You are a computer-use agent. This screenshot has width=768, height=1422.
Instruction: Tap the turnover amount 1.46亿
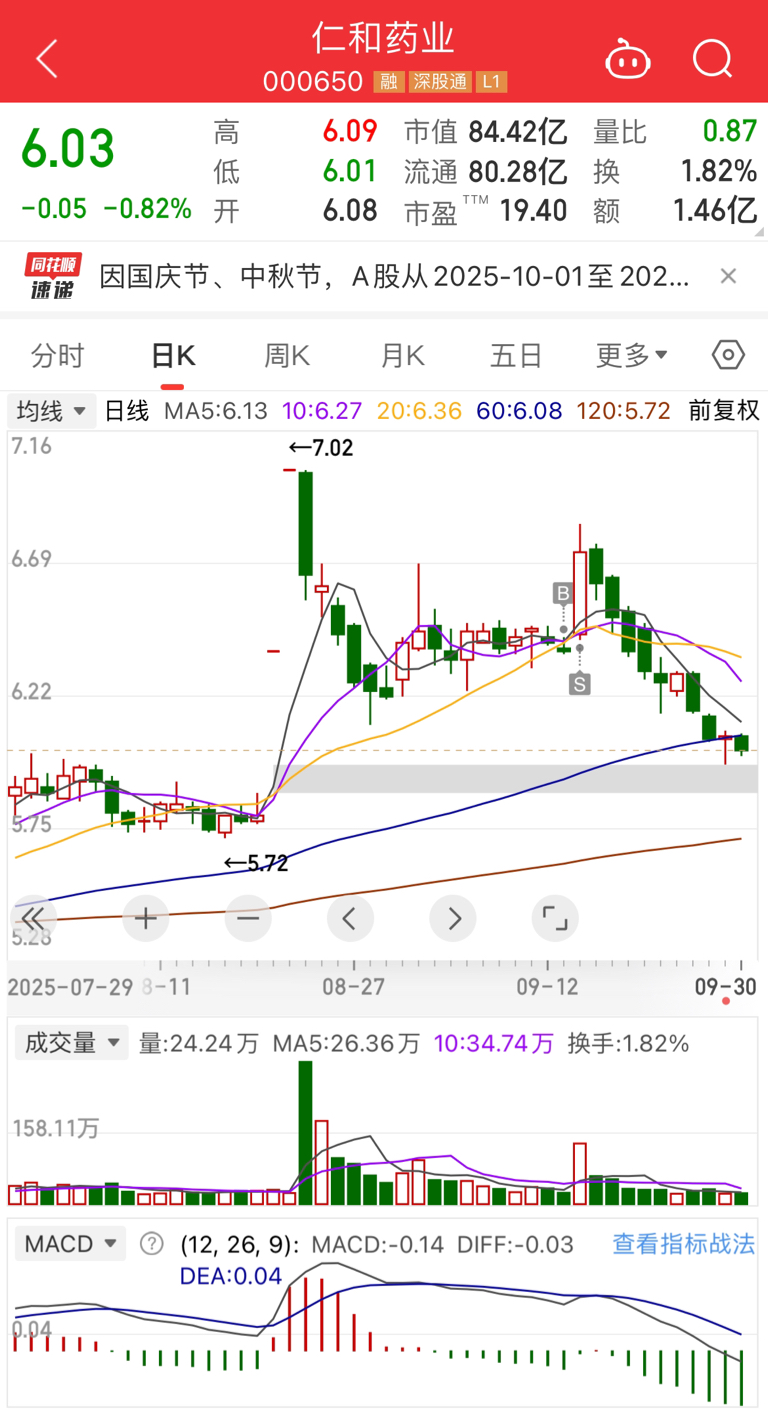point(714,210)
